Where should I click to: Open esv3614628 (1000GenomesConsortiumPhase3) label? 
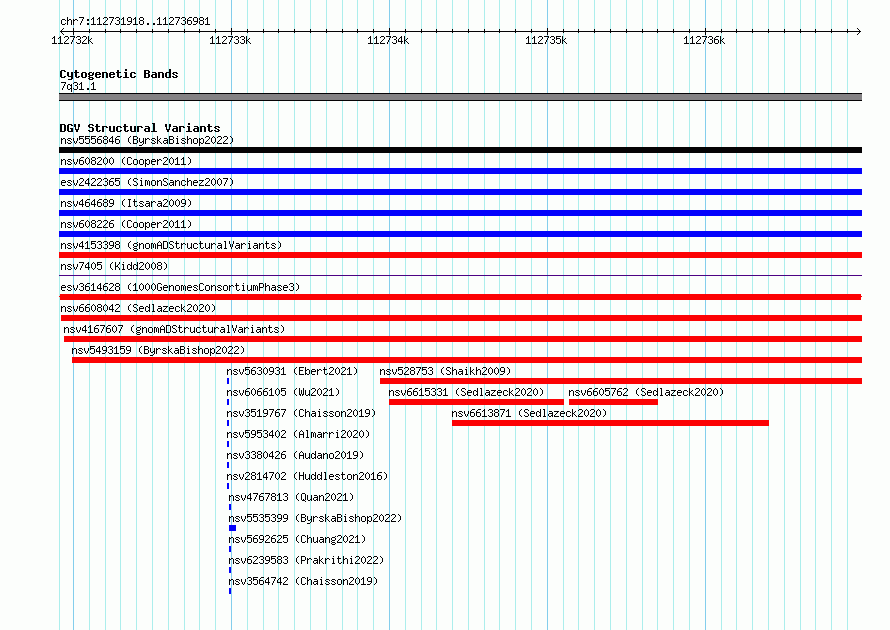(180, 287)
